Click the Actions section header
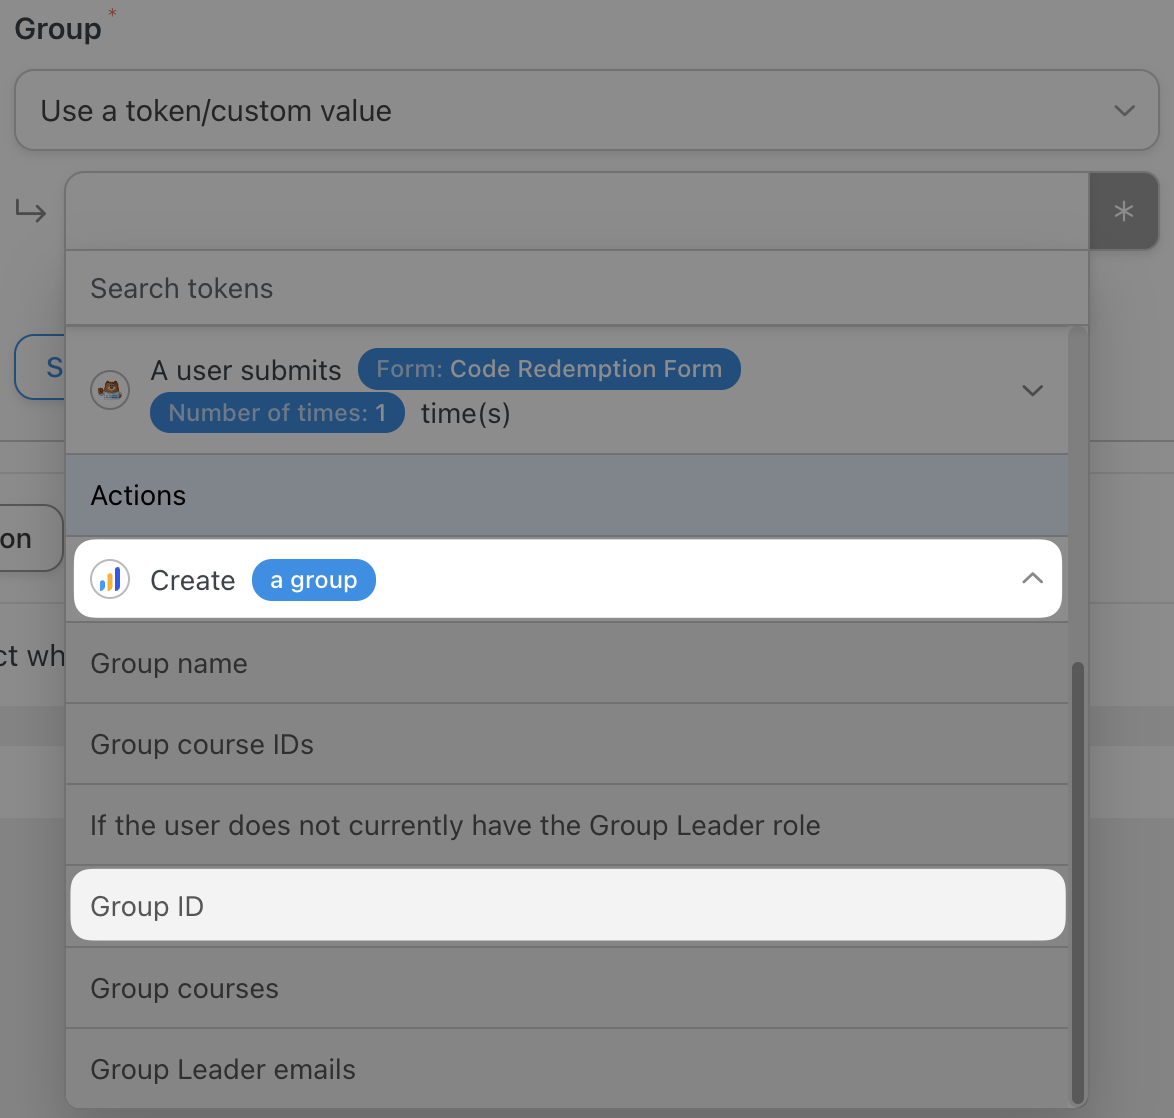 click(138, 495)
